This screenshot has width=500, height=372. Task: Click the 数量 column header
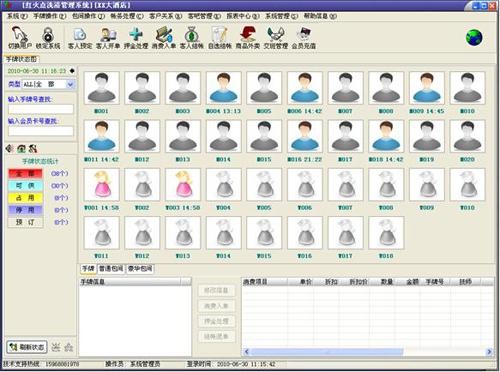point(382,282)
